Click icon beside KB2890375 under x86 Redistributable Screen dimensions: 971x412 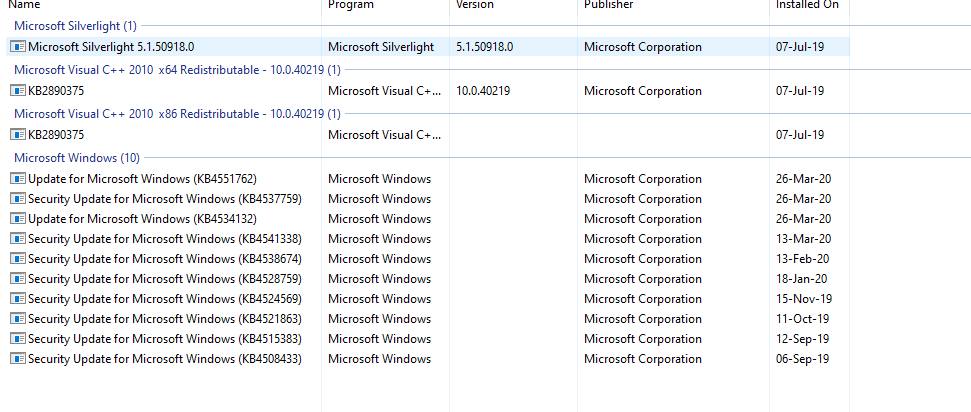(x=18, y=134)
